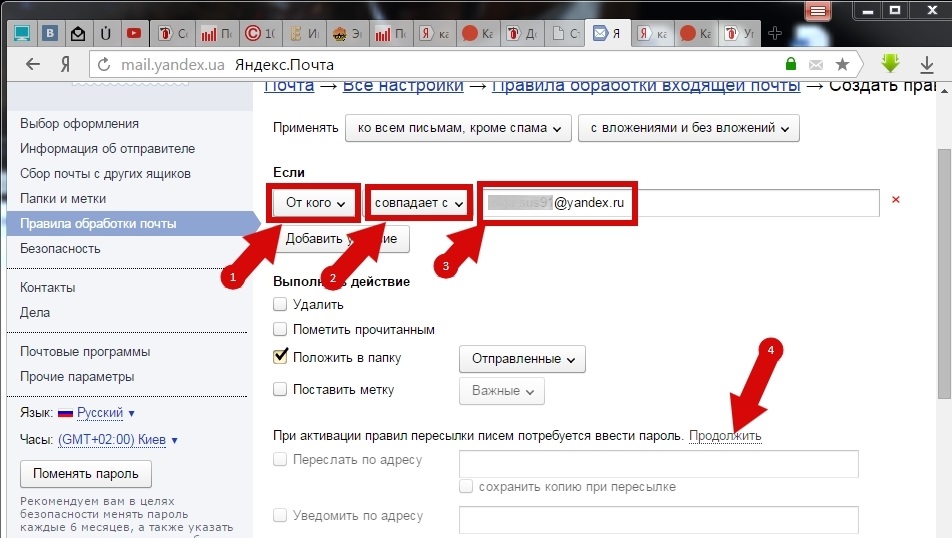
Task: Open the browser downloads panel
Action: point(926,64)
